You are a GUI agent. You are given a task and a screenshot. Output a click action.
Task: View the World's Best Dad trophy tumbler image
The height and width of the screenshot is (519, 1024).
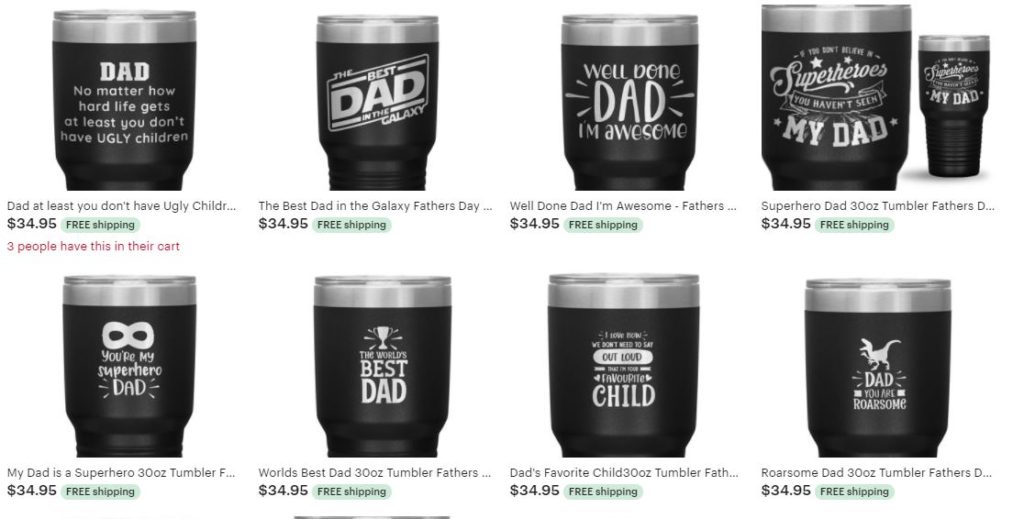coord(382,366)
